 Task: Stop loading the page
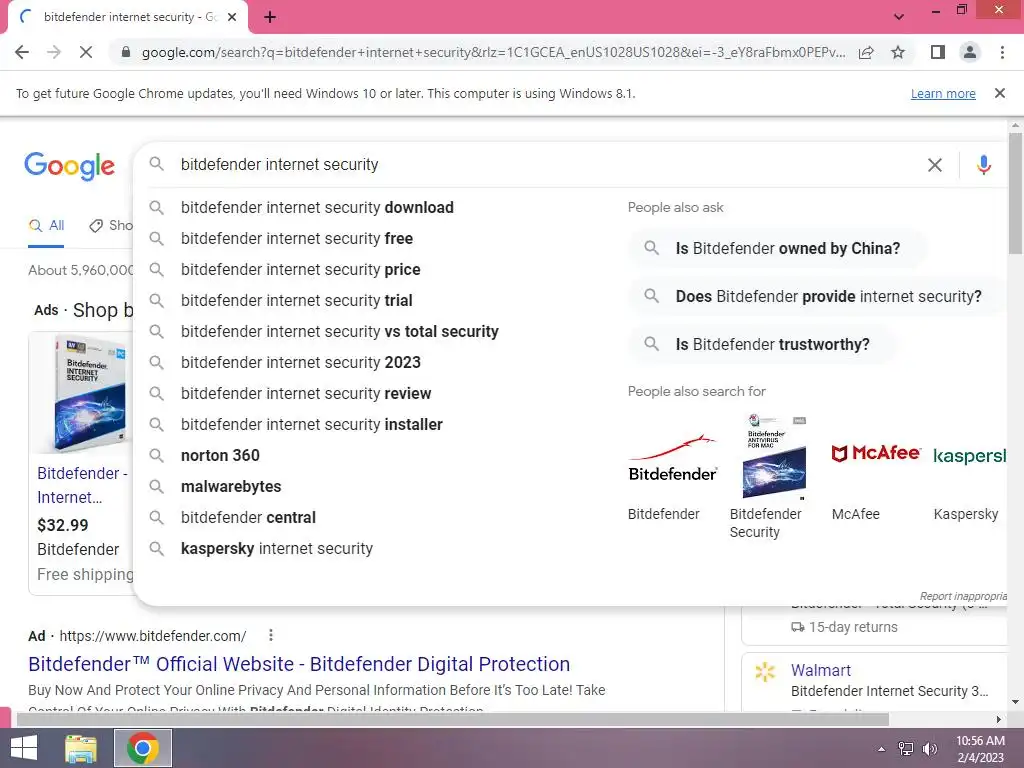(x=86, y=52)
